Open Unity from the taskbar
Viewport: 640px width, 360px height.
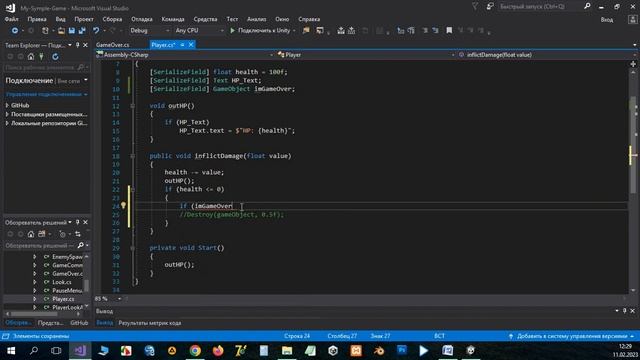click(333, 351)
